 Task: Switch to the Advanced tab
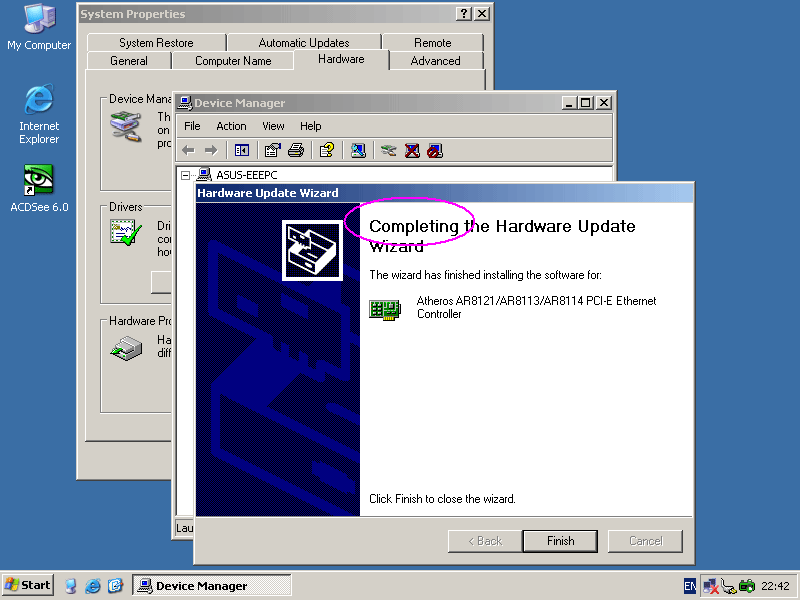435,61
